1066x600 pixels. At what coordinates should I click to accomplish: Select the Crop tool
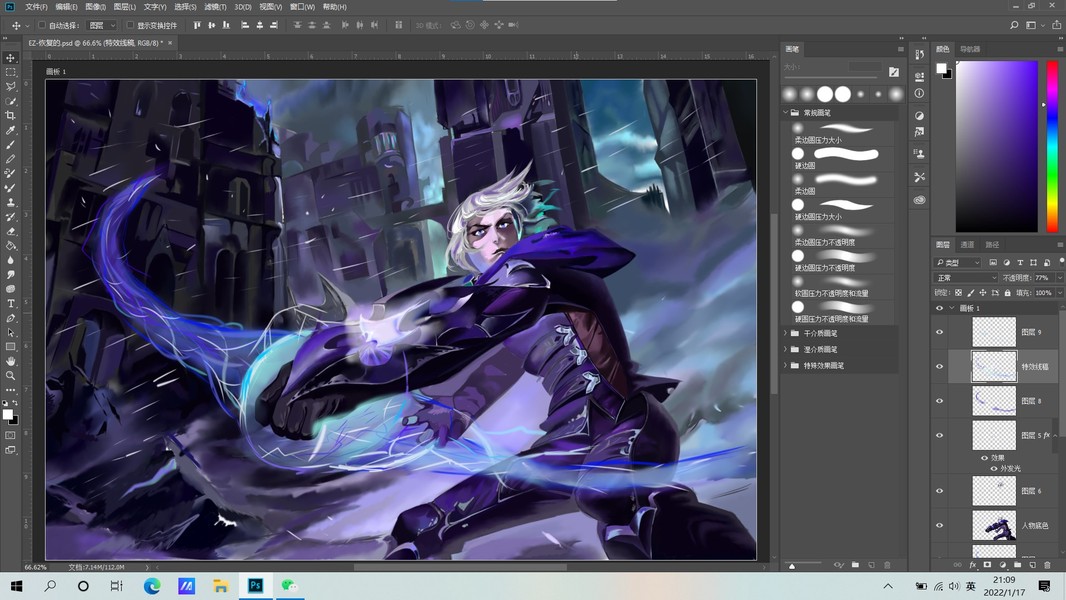point(10,116)
